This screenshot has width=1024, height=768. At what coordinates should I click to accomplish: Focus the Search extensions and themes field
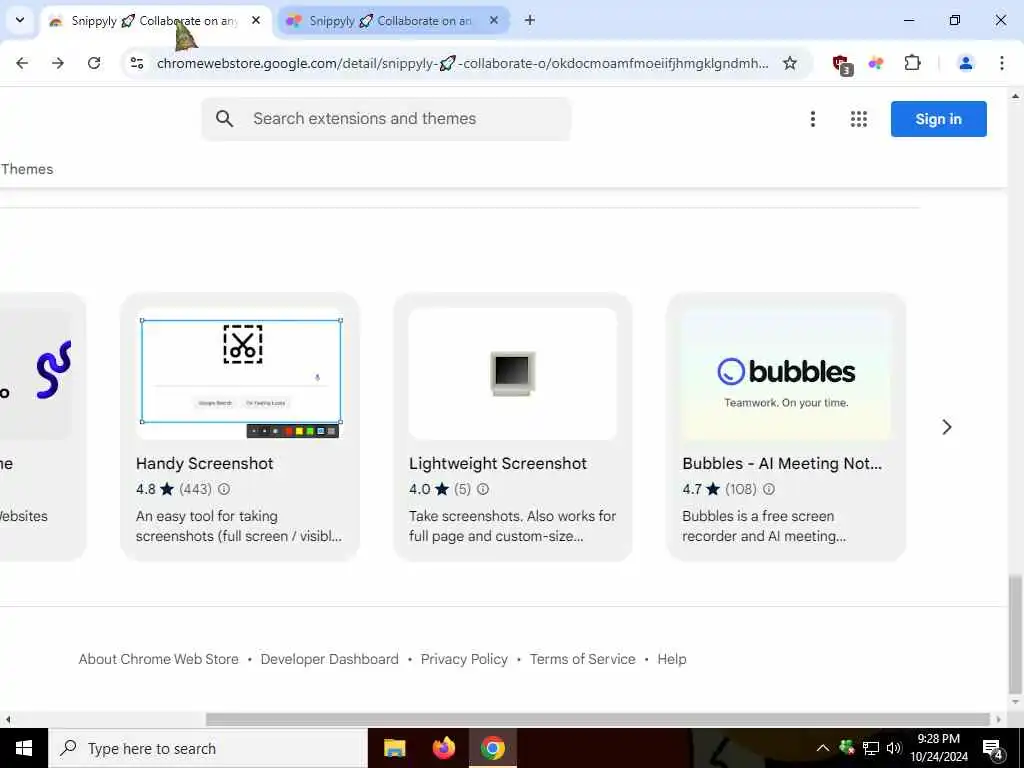coord(386,118)
